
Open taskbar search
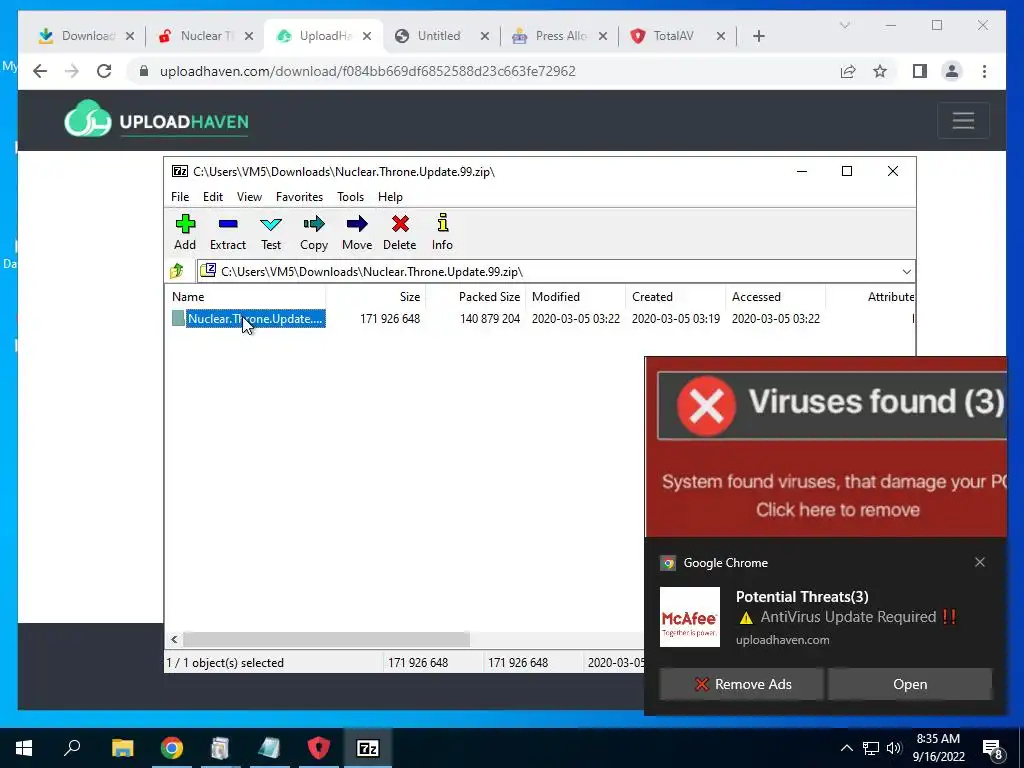click(72, 748)
